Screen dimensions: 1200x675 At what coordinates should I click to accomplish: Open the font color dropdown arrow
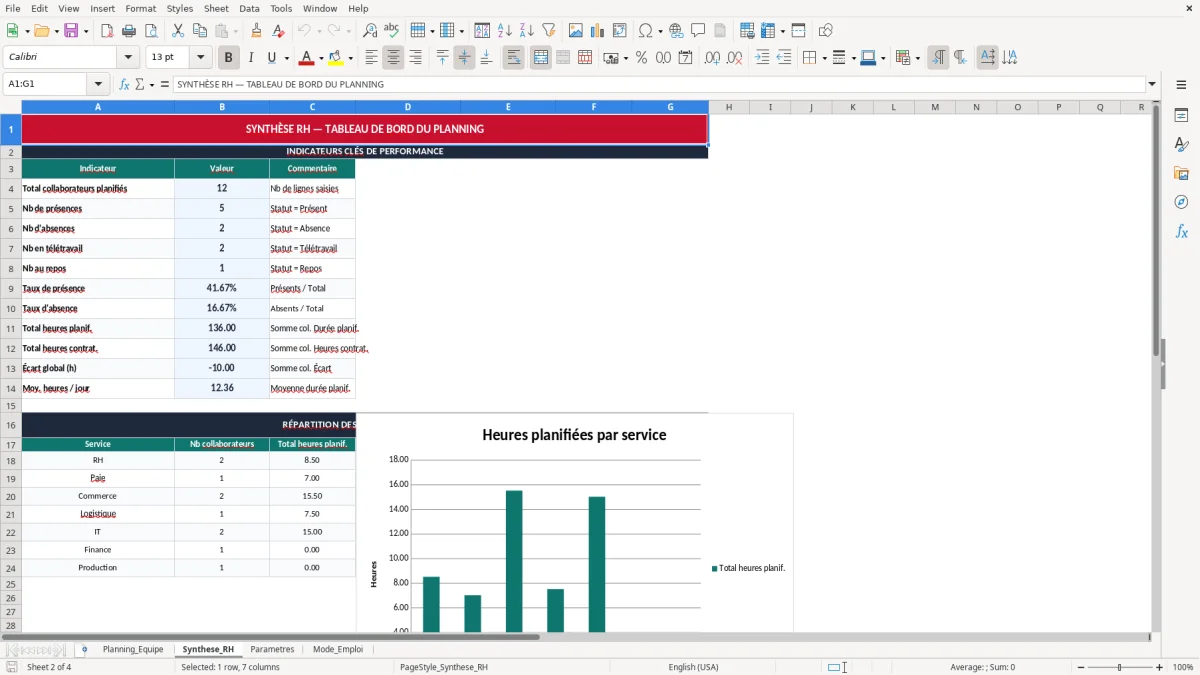click(321, 58)
